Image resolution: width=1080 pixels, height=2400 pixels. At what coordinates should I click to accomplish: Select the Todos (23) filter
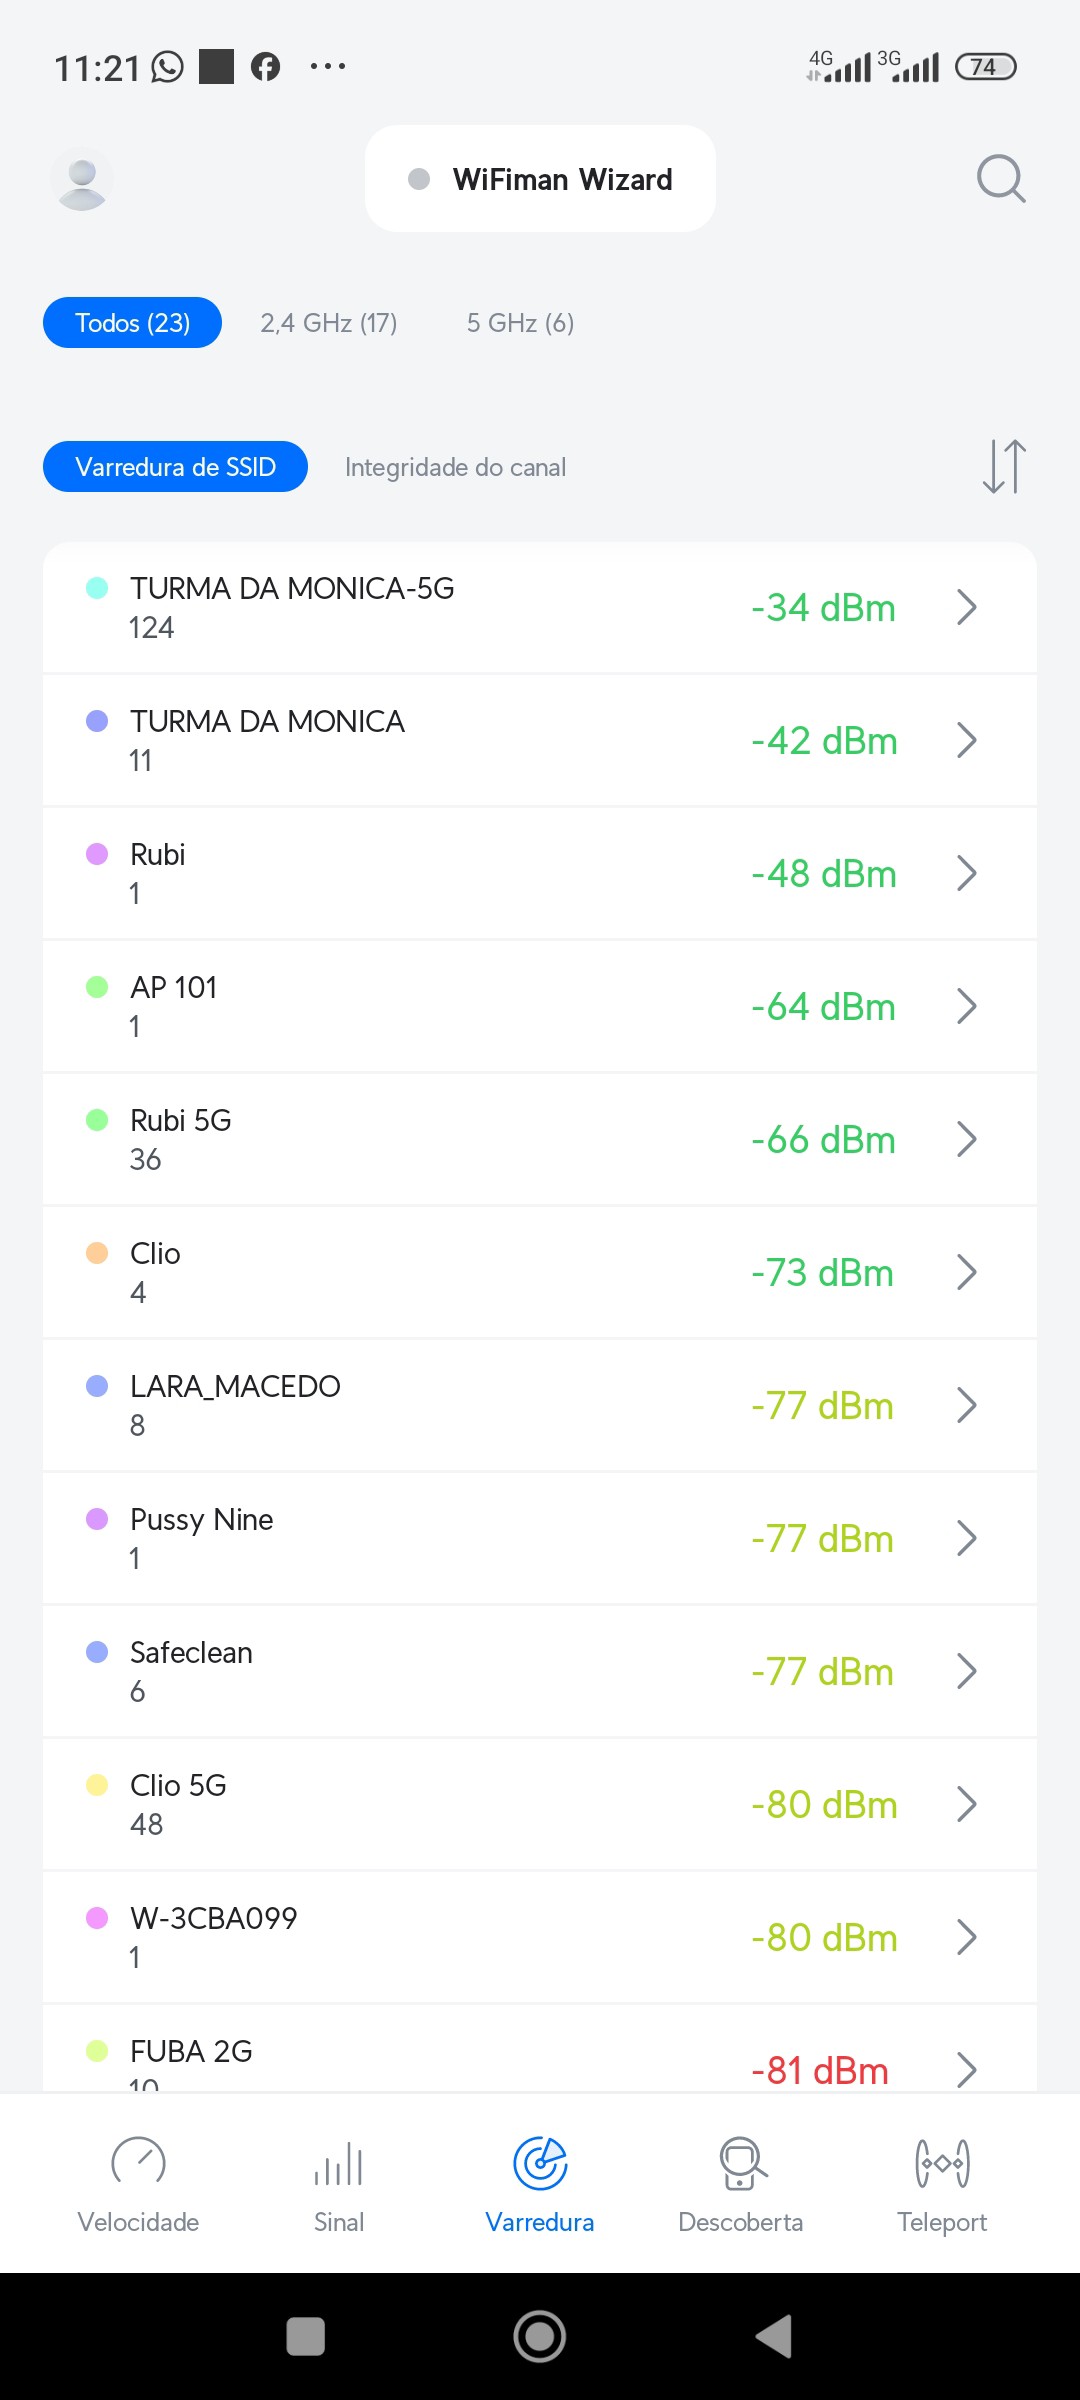[x=132, y=323]
